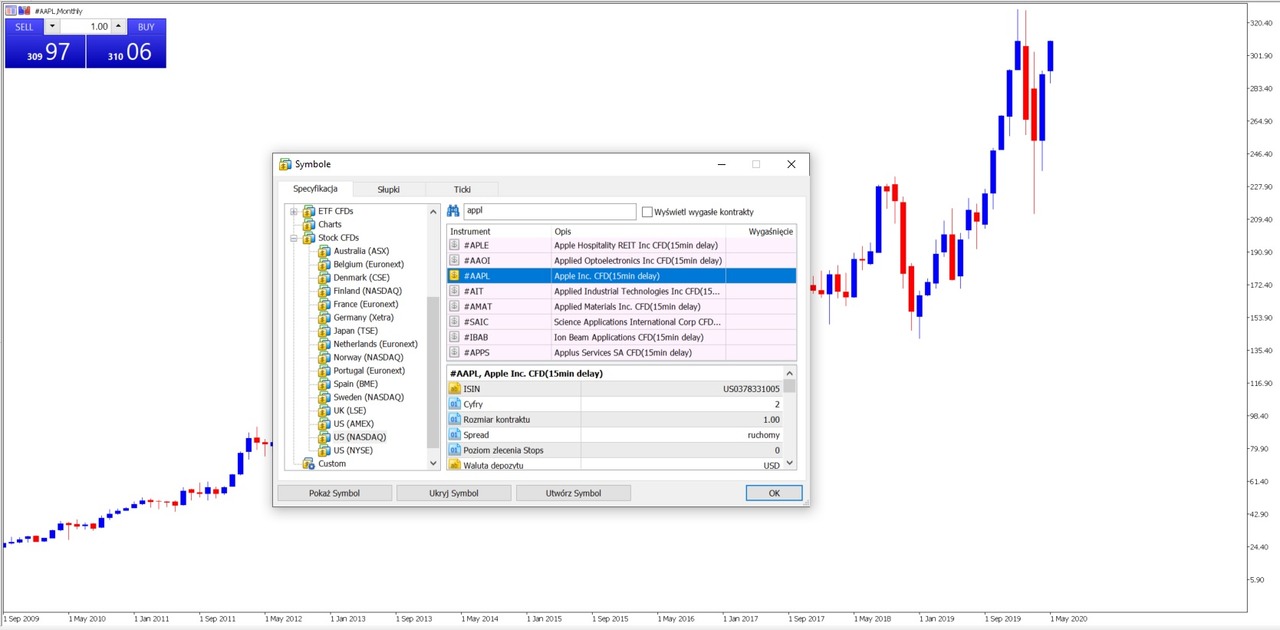This screenshot has width=1280, height=630.
Task: Click the #APPS instrument row icon
Action: [x=454, y=352]
